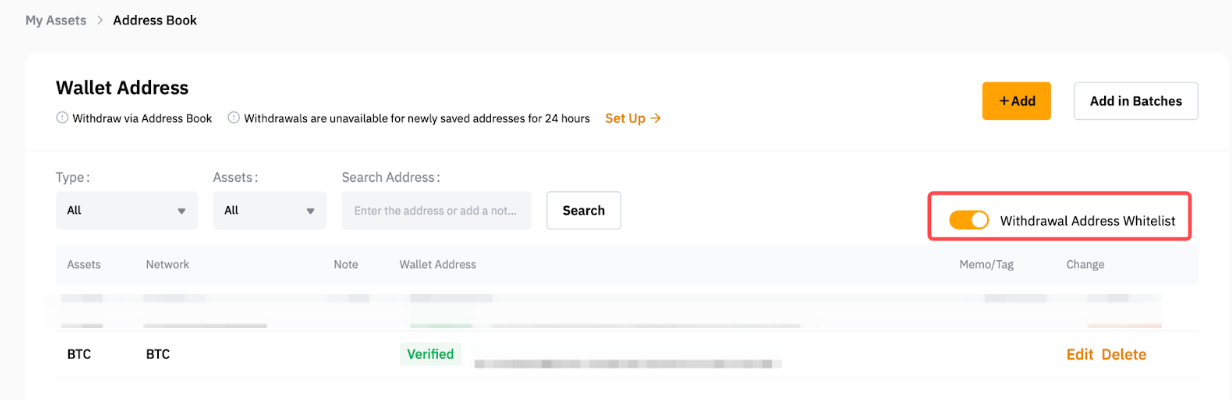Viewport: 1232px width, 400px height.
Task: Click the Wallet Address column header
Action: coord(437,264)
